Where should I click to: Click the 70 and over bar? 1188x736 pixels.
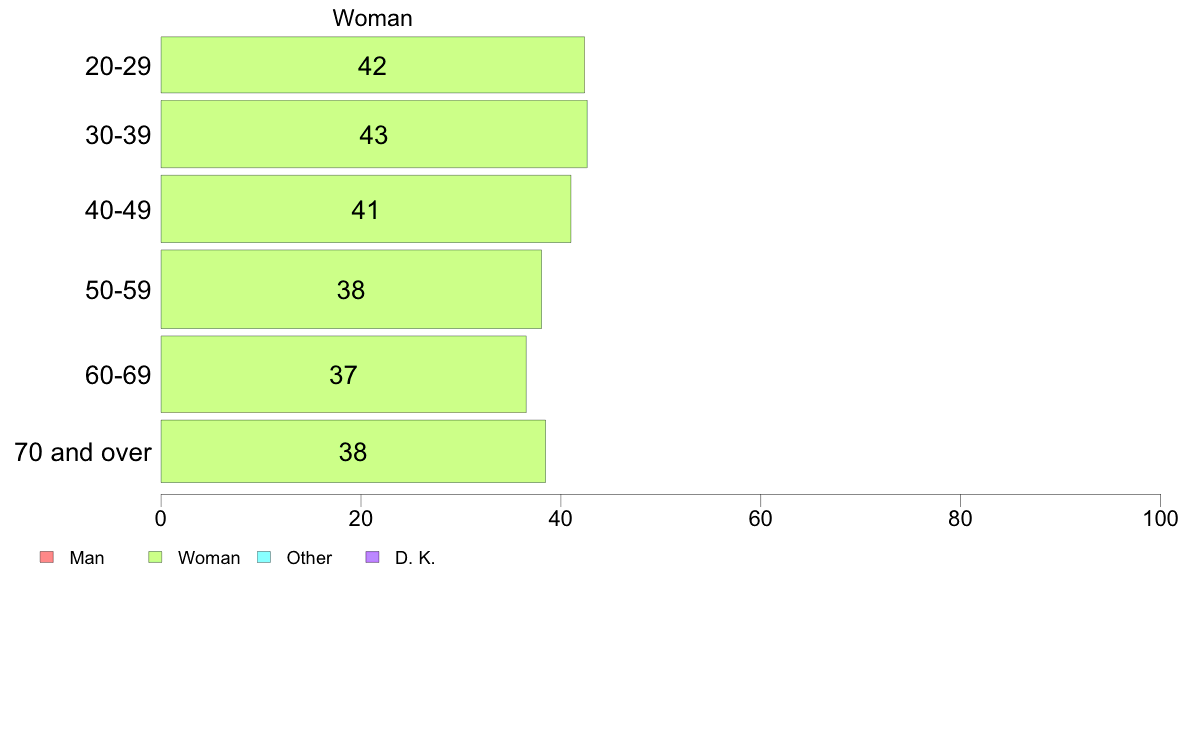[353, 452]
